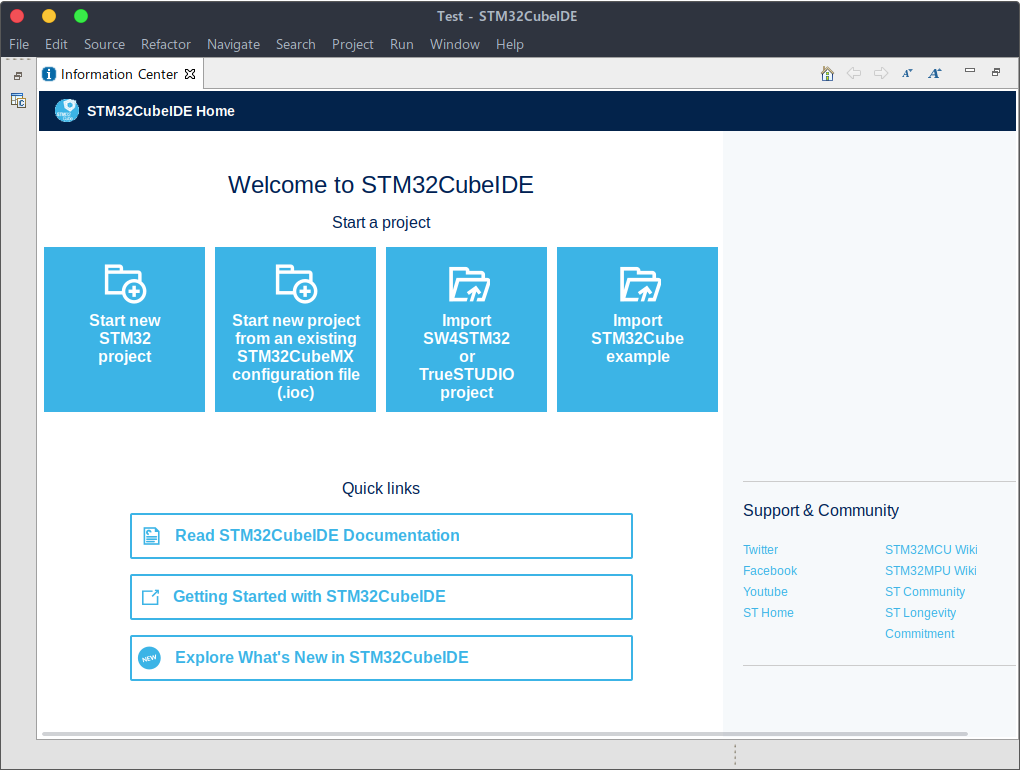This screenshot has height=770, width=1020.
Task: Open the Search menu
Action: pos(295,44)
